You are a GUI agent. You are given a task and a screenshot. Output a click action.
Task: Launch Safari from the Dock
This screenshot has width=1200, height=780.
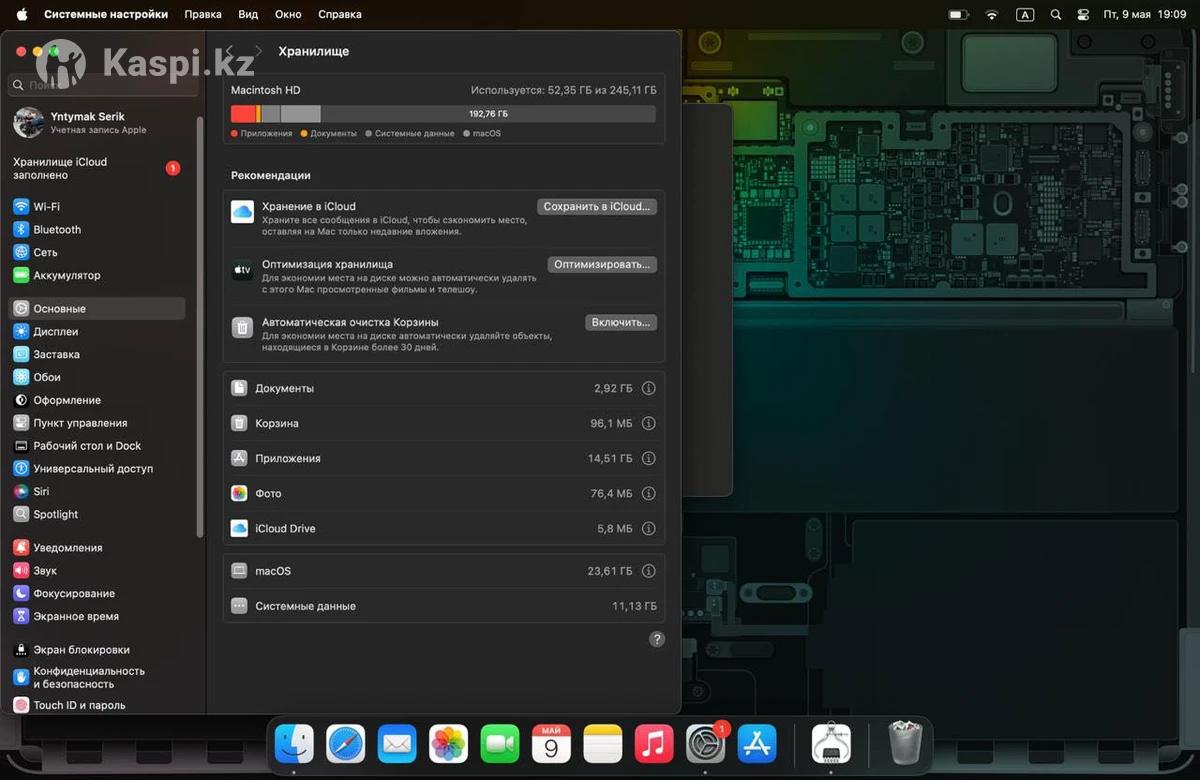(346, 744)
